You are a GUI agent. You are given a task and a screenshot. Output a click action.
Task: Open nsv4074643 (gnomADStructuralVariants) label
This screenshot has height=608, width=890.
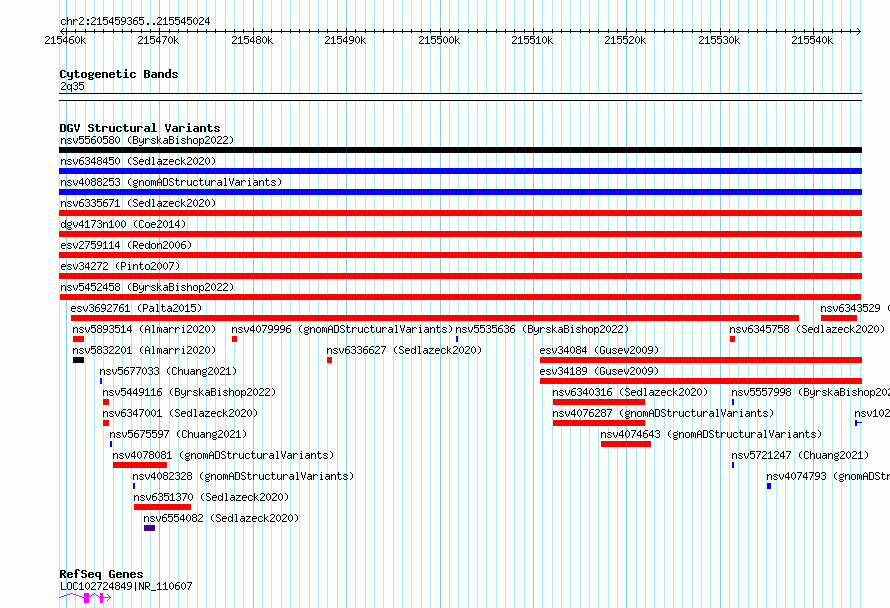click(x=711, y=434)
